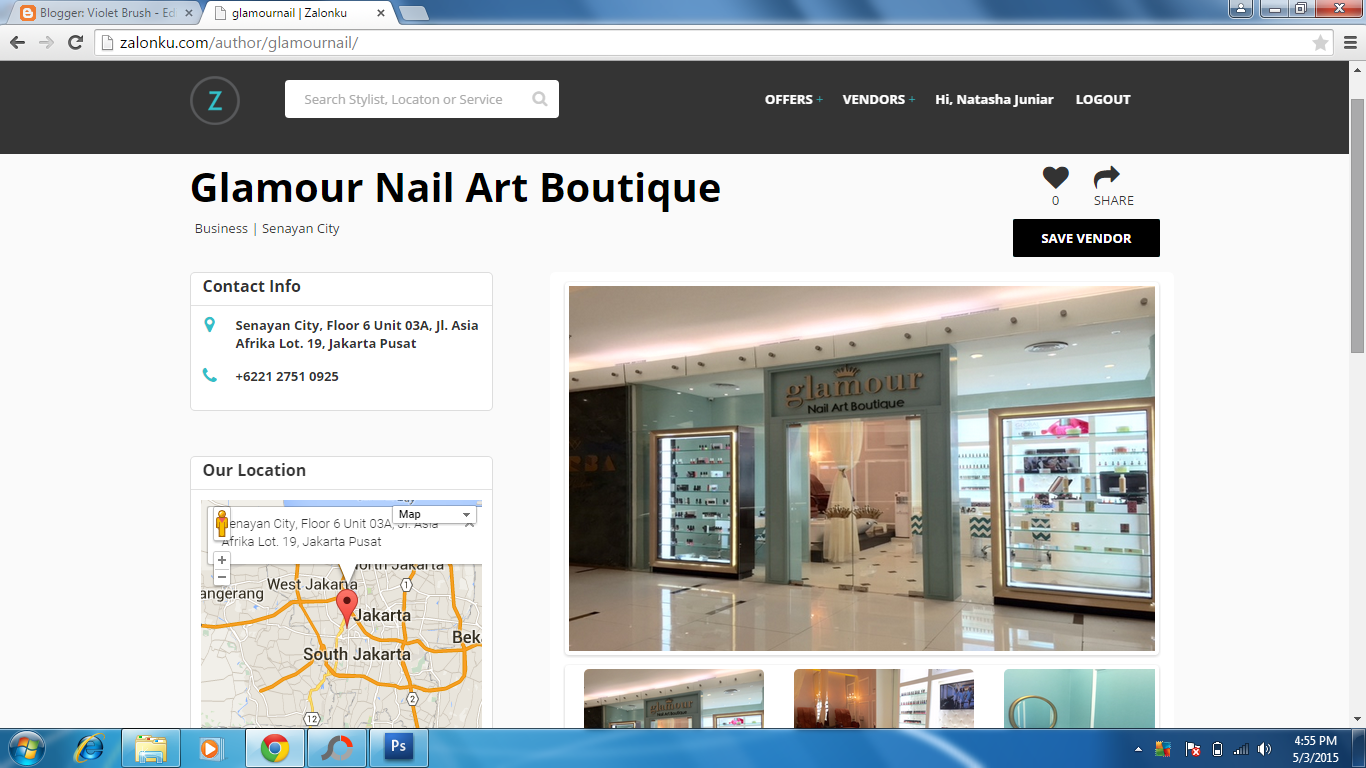Click the location pin icon in Contact Info

[x=209, y=325]
